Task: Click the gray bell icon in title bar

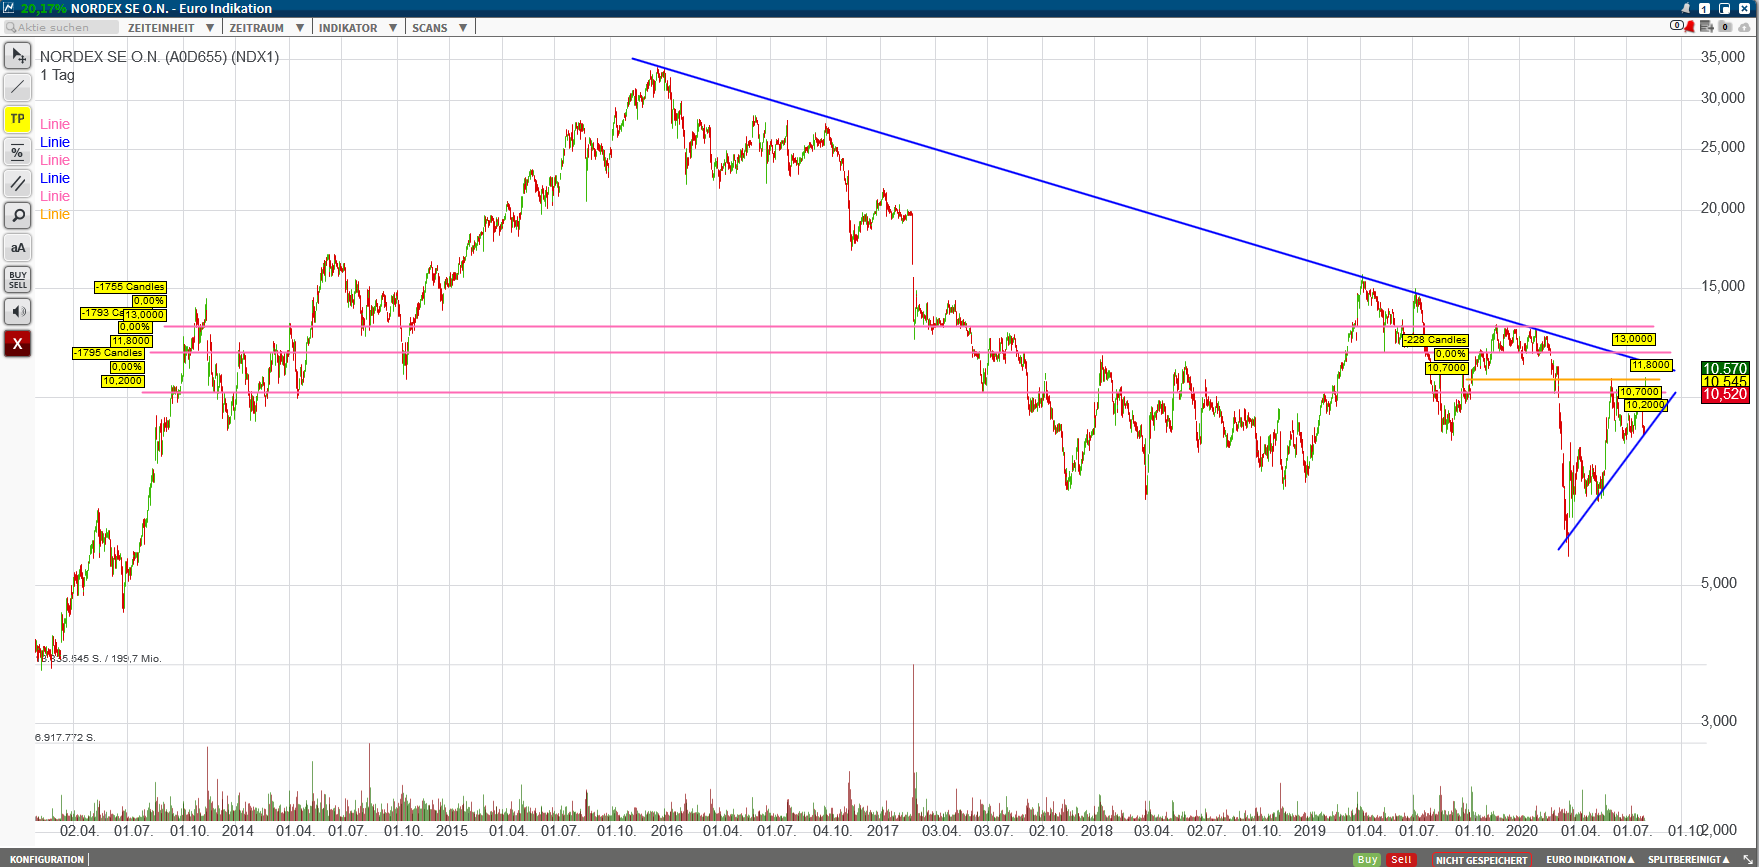Action: click(x=1686, y=8)
